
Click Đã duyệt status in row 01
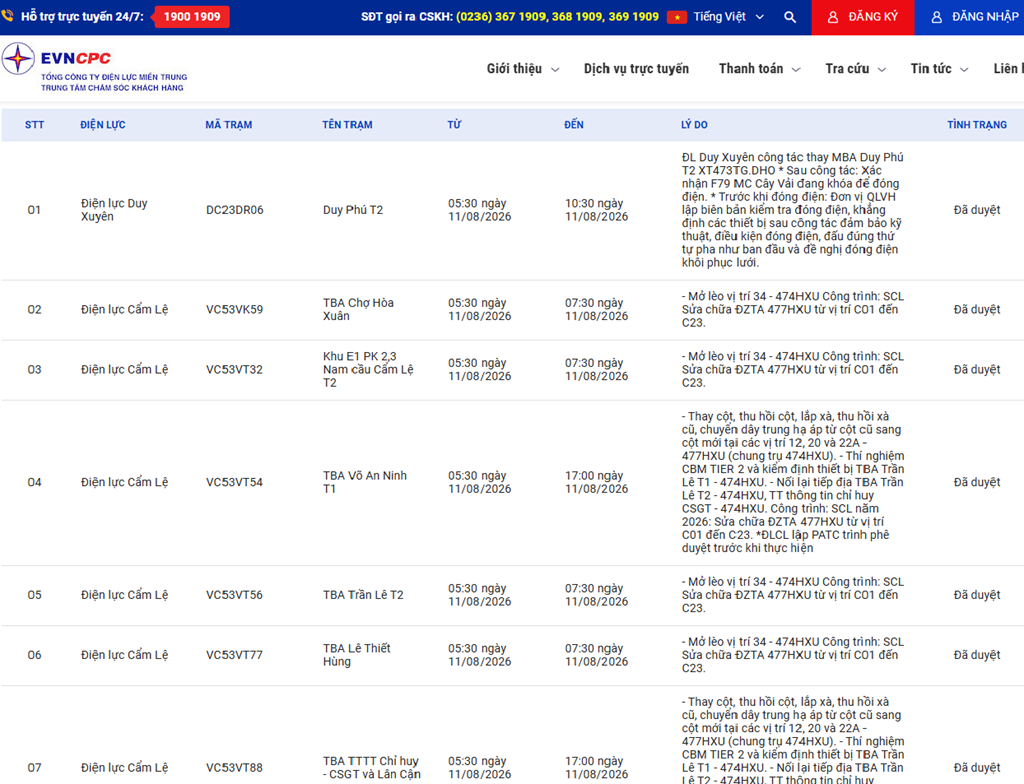(x=977, y=210)
